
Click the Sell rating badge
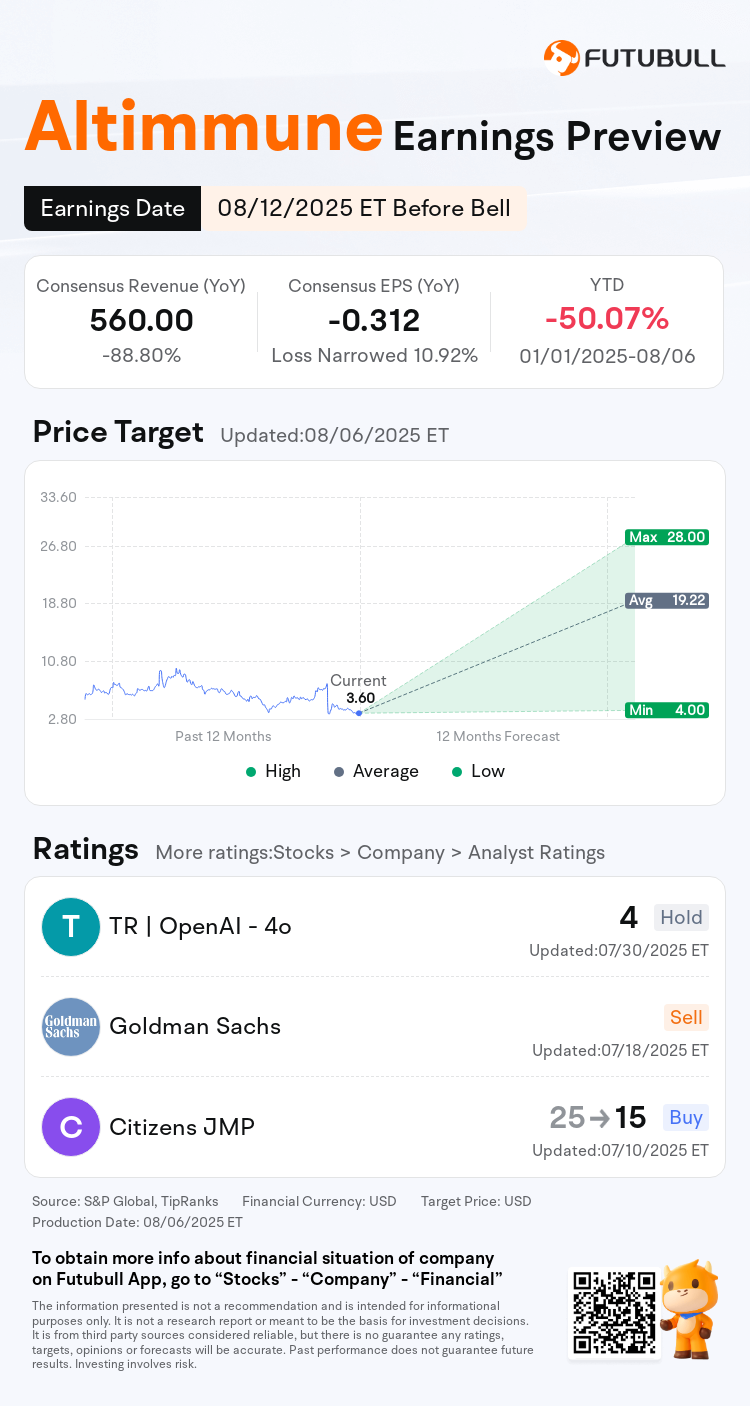coord(686,1017)
